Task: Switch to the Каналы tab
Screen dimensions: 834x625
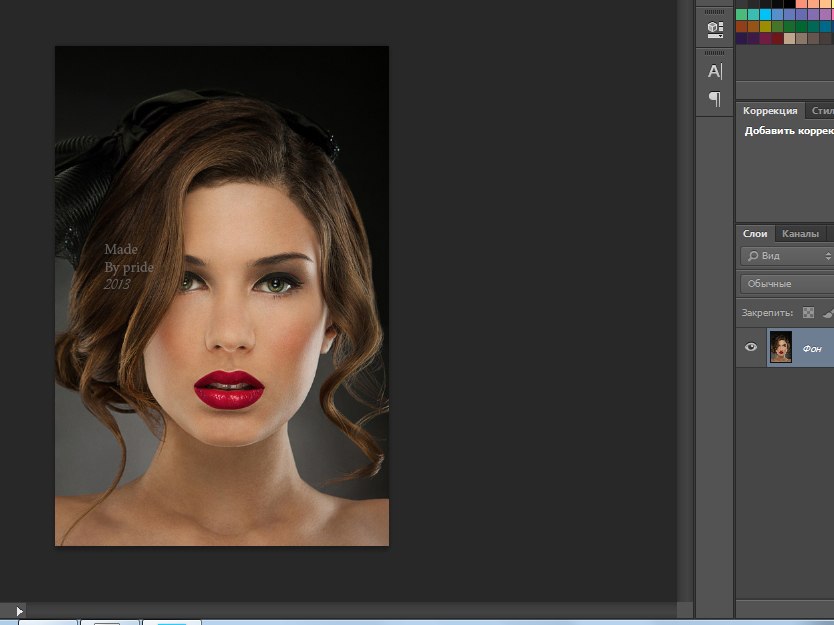Action: click(x=800, y=234)
